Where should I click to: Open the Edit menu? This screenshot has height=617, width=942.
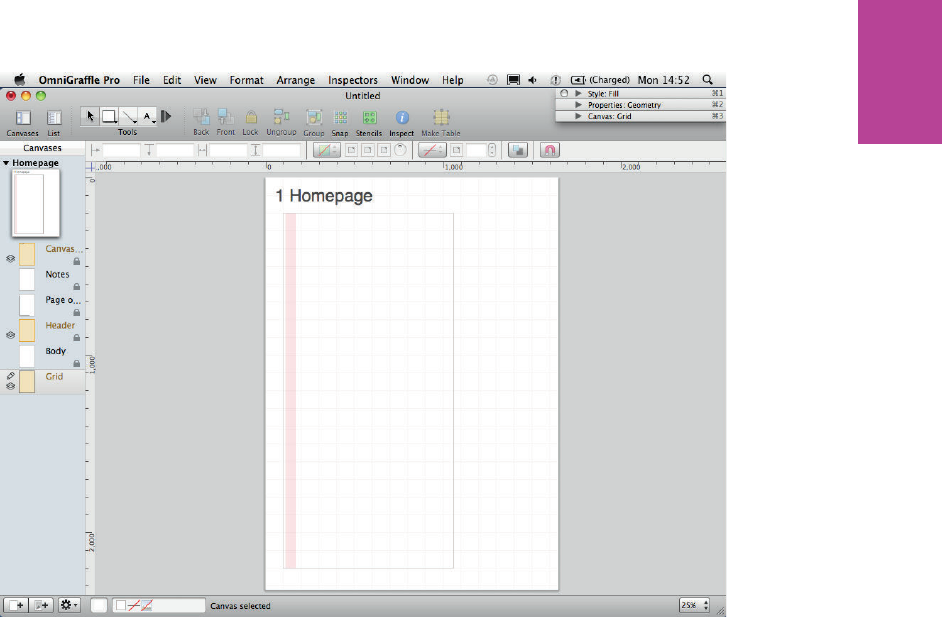point(172,80)
